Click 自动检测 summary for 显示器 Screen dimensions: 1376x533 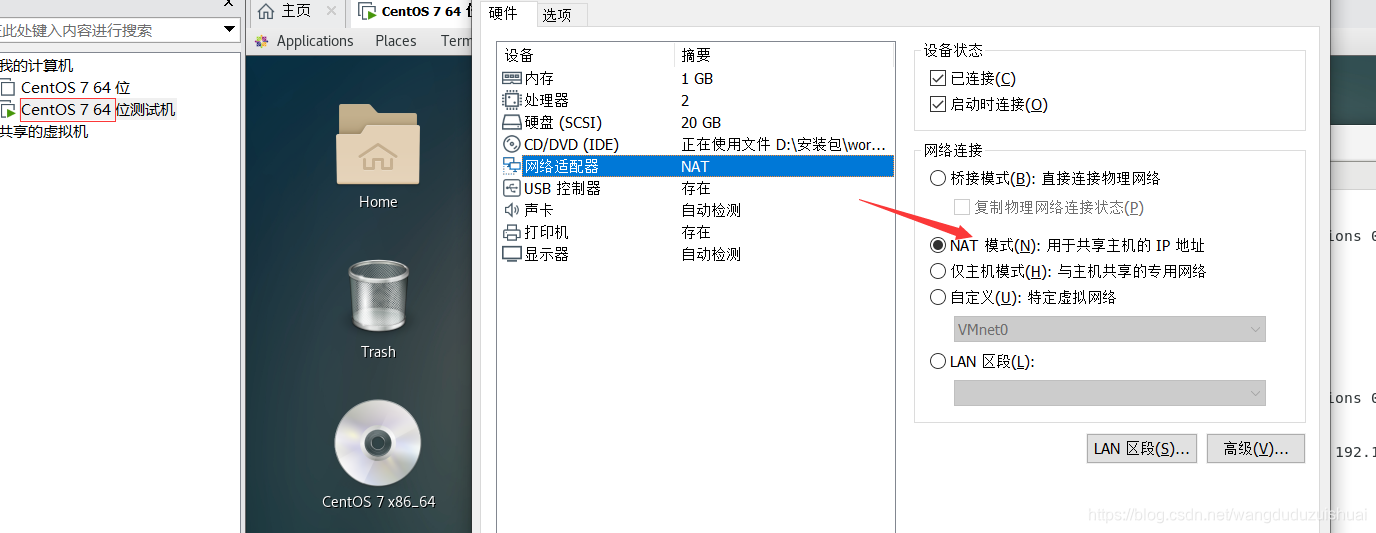(711, 254)
